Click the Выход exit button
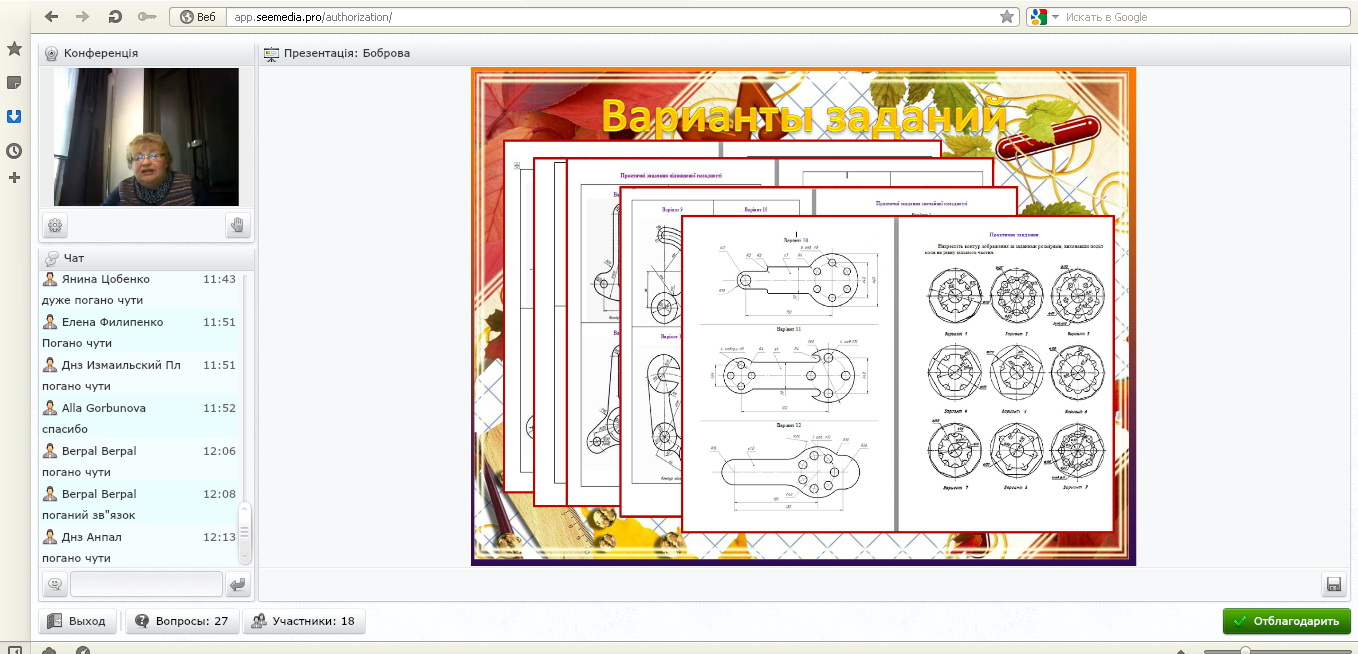The height and width of the screenshot is (654, 1358). (78, 621)
